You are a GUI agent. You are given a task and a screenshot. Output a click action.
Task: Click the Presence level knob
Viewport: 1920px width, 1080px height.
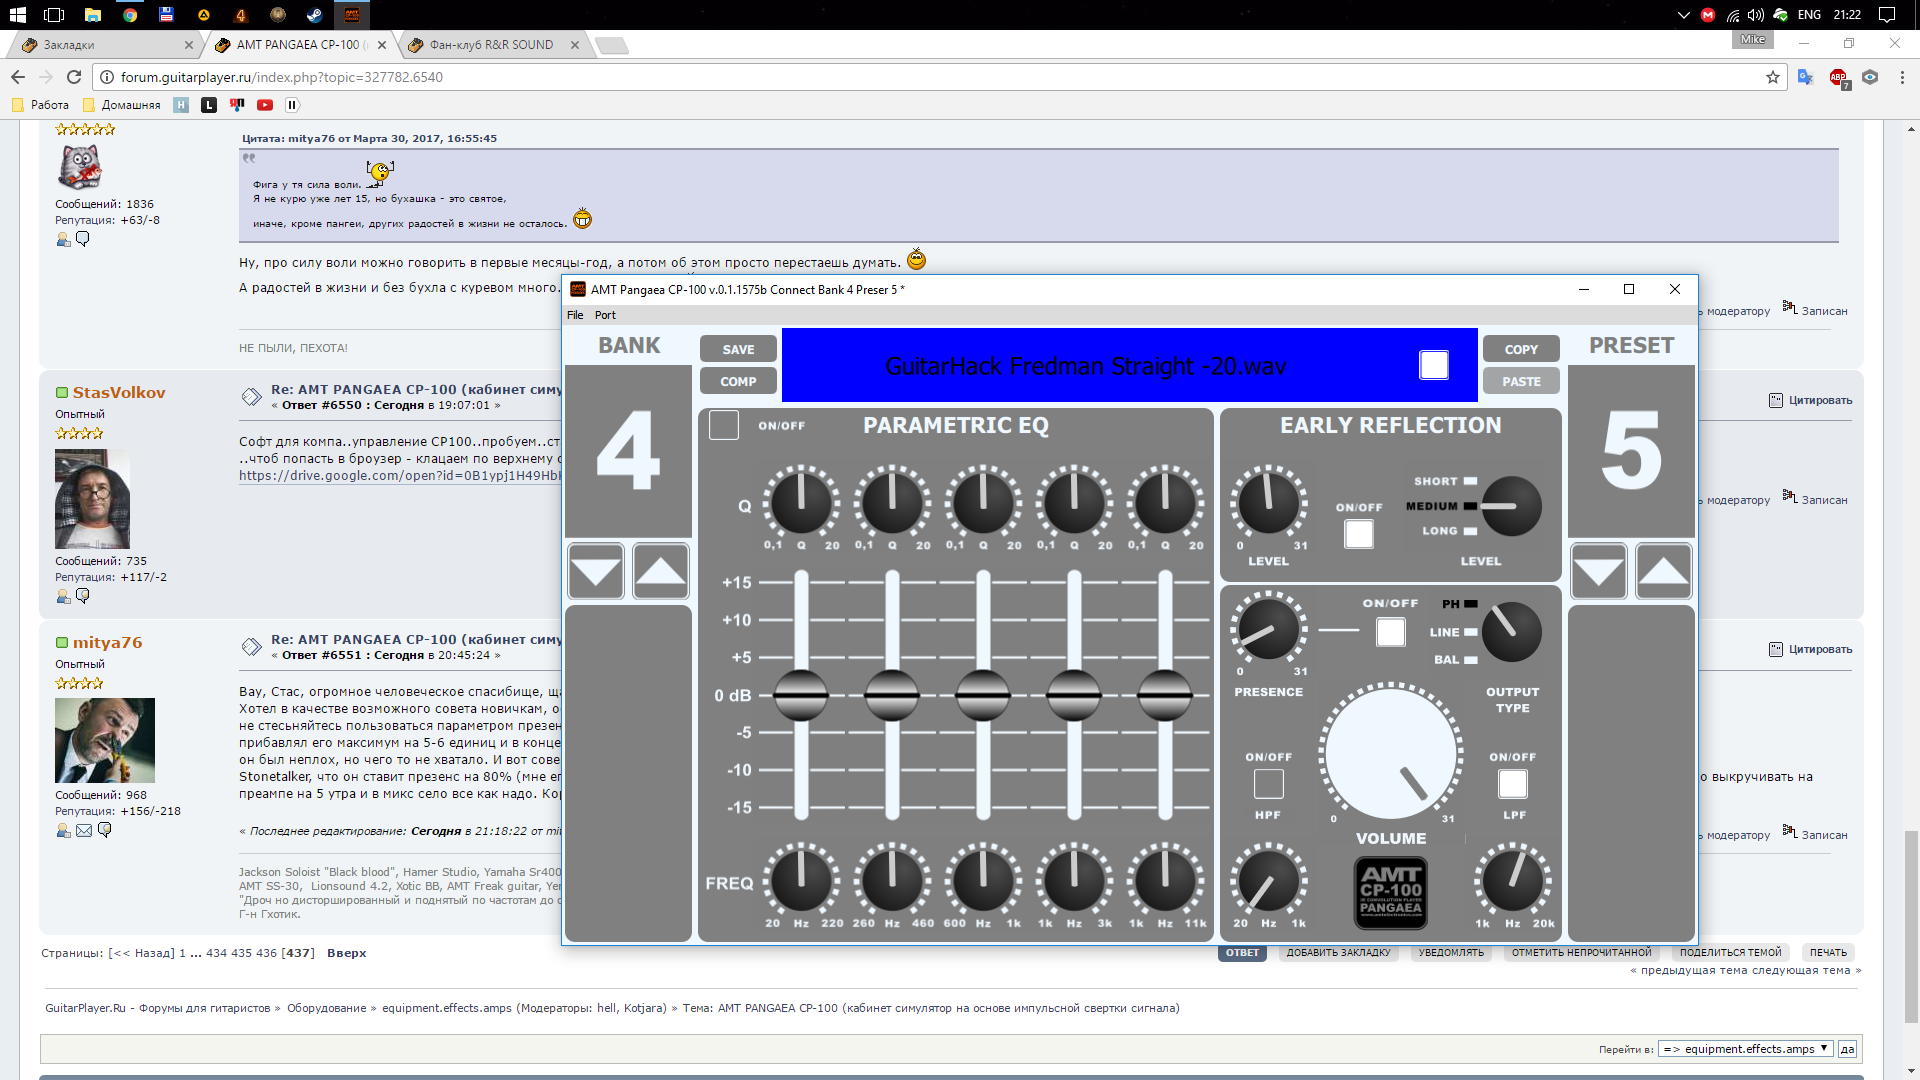(1268, 630)
